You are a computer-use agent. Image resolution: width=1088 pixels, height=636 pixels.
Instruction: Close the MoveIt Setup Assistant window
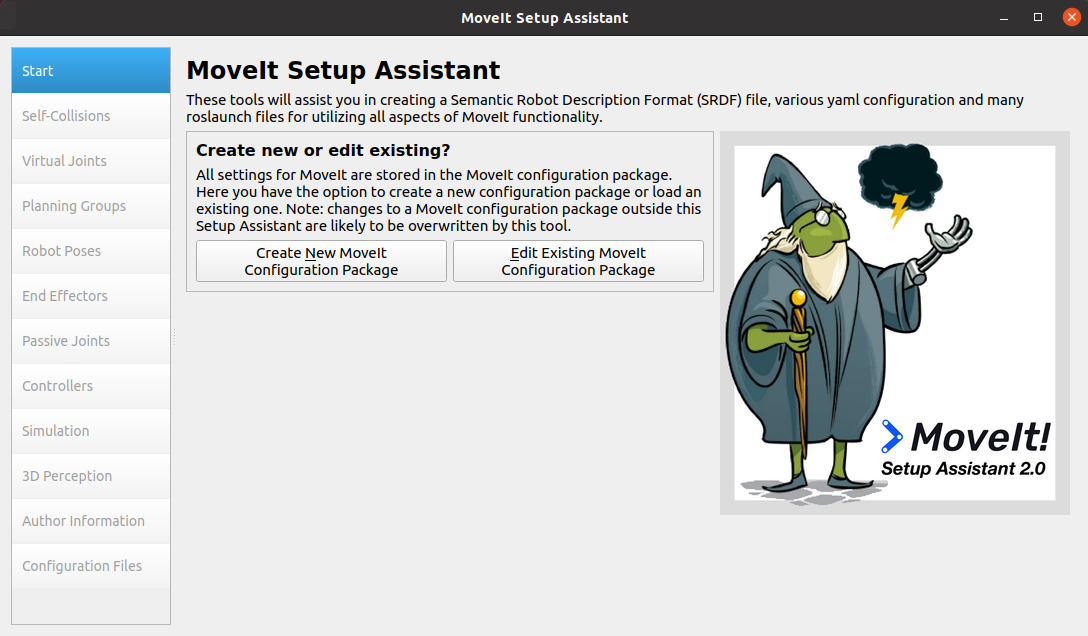[x=1071, y=17]
